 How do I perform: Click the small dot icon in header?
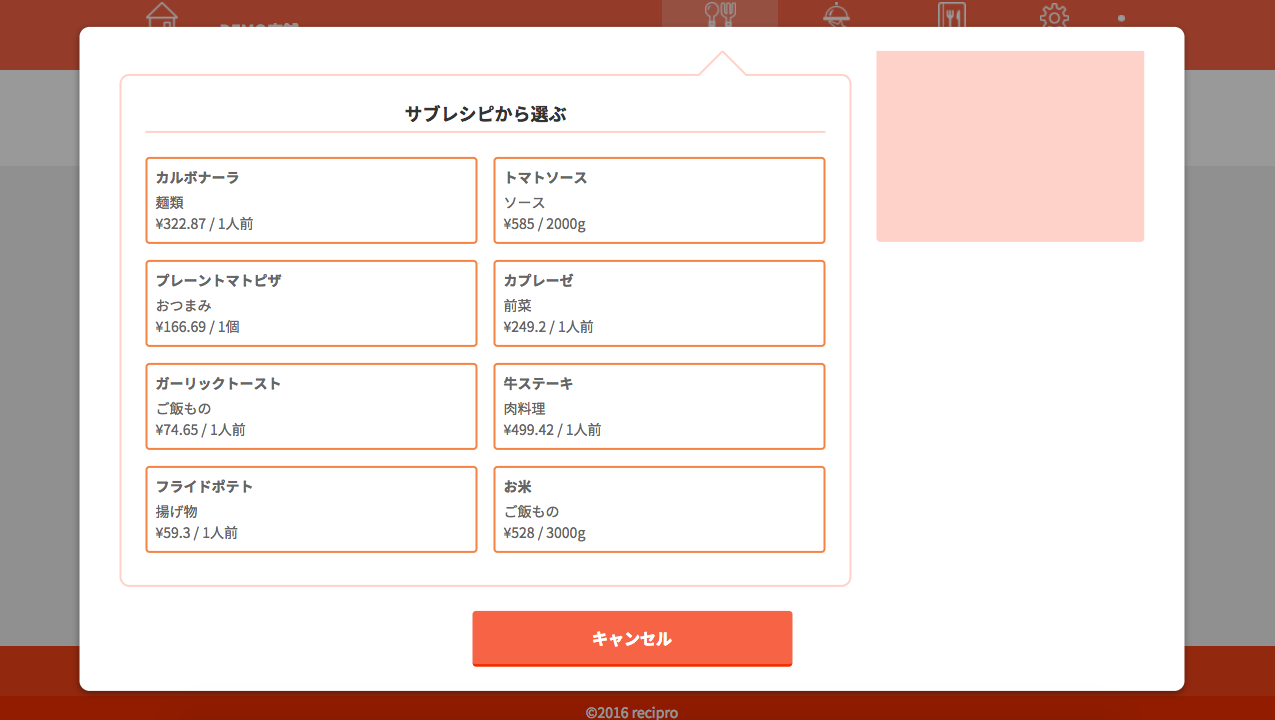(1121, 18)
